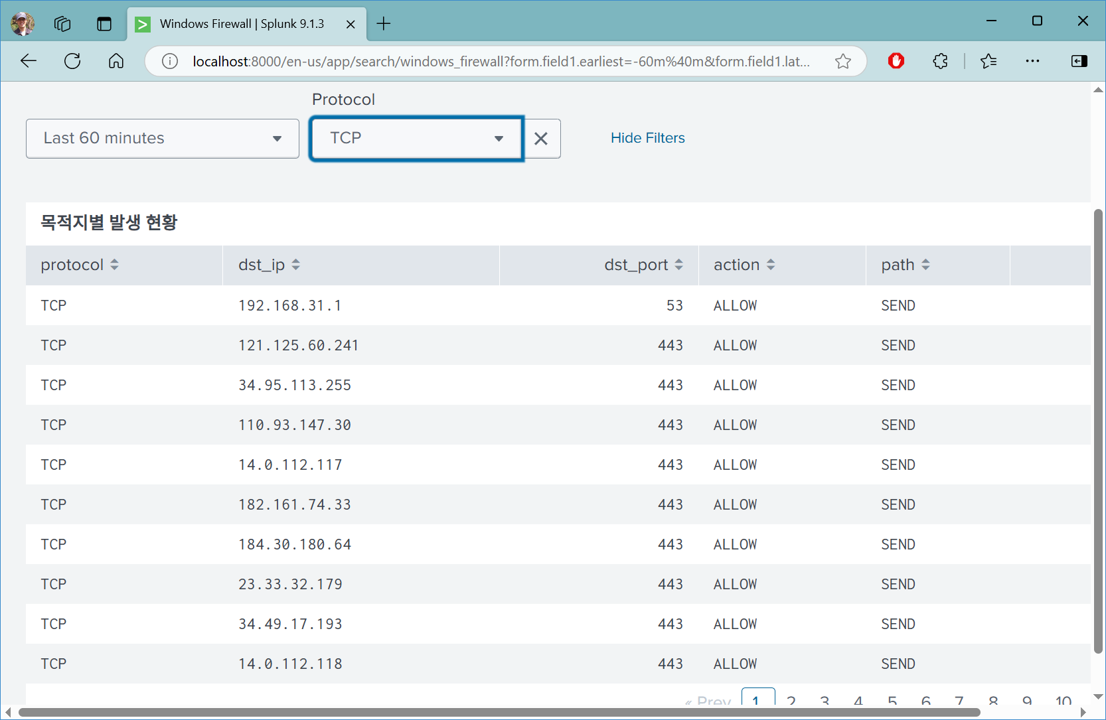Image resolution: width=1106 pixels, height=720 pixels.
Task: Maximize the browser window
Action: point(1037,21)
